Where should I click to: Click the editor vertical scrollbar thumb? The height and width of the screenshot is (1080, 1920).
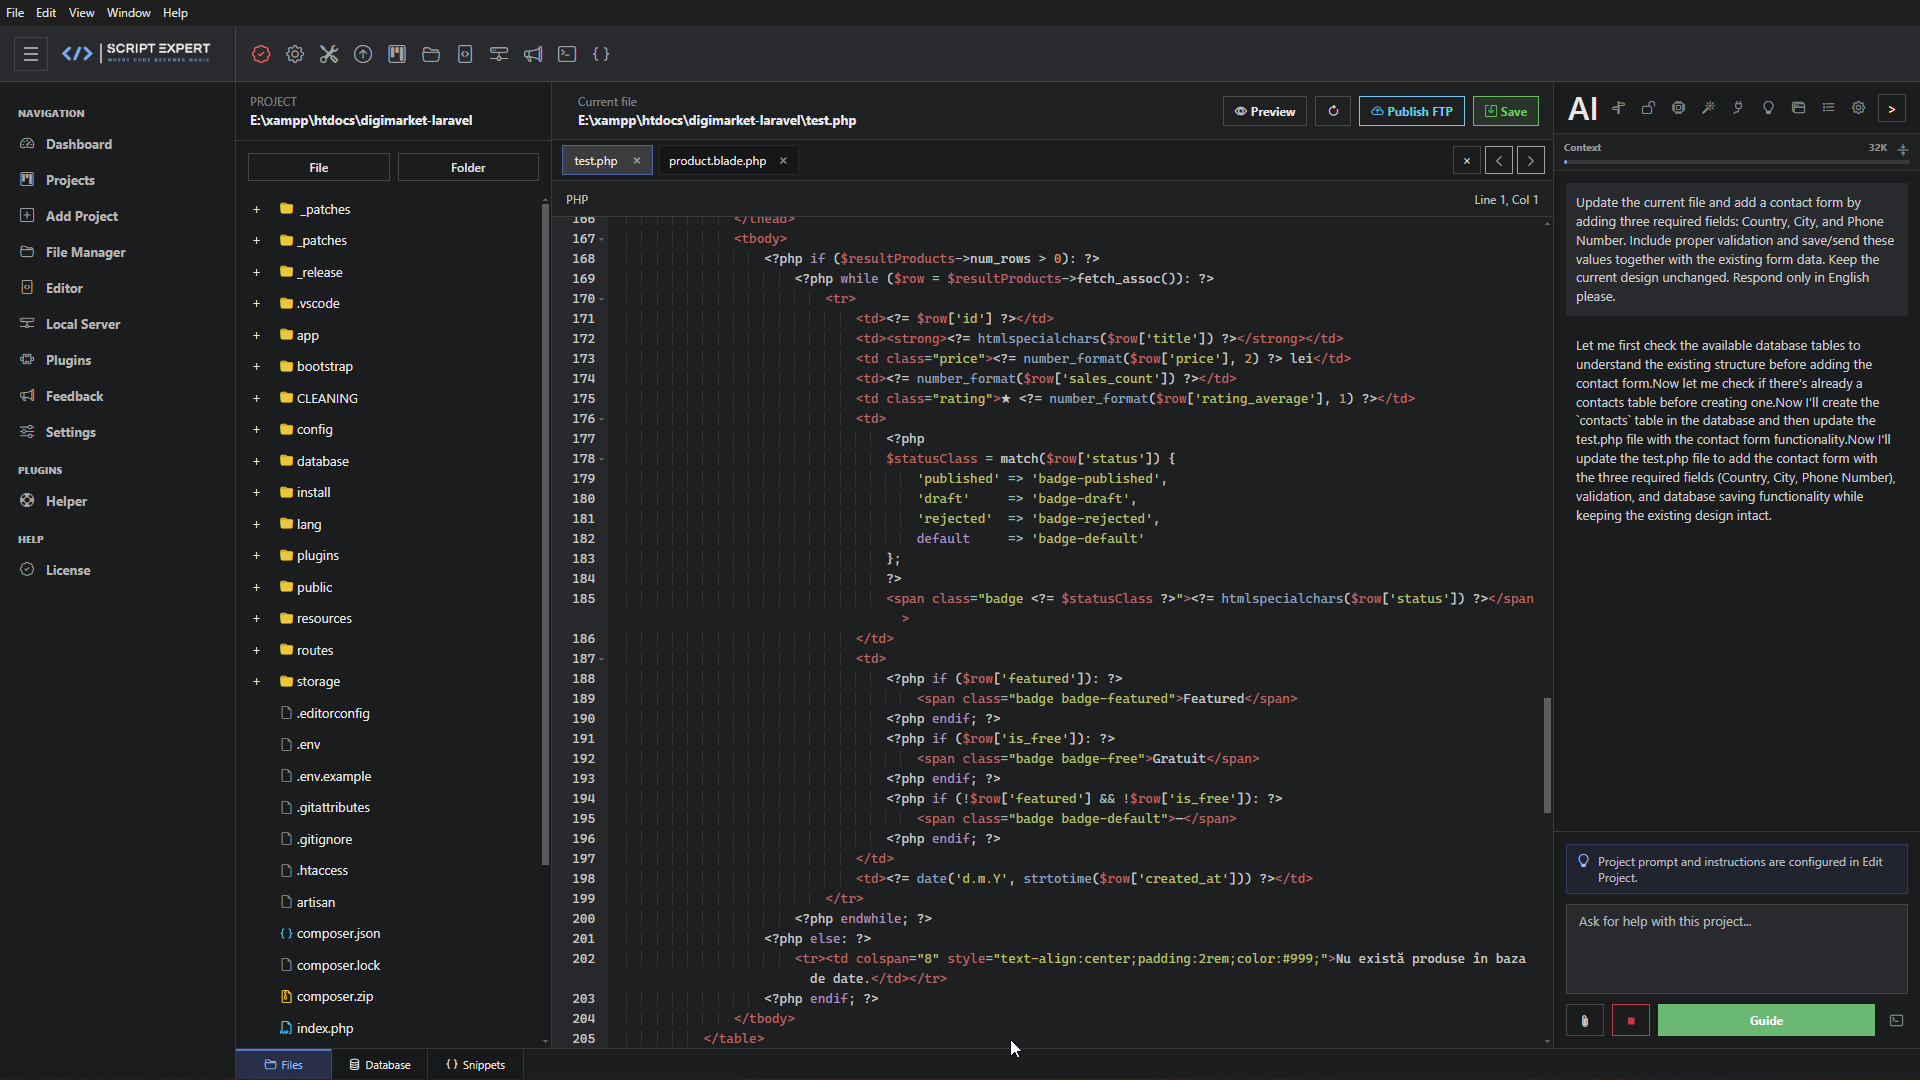click(1547, 755)
